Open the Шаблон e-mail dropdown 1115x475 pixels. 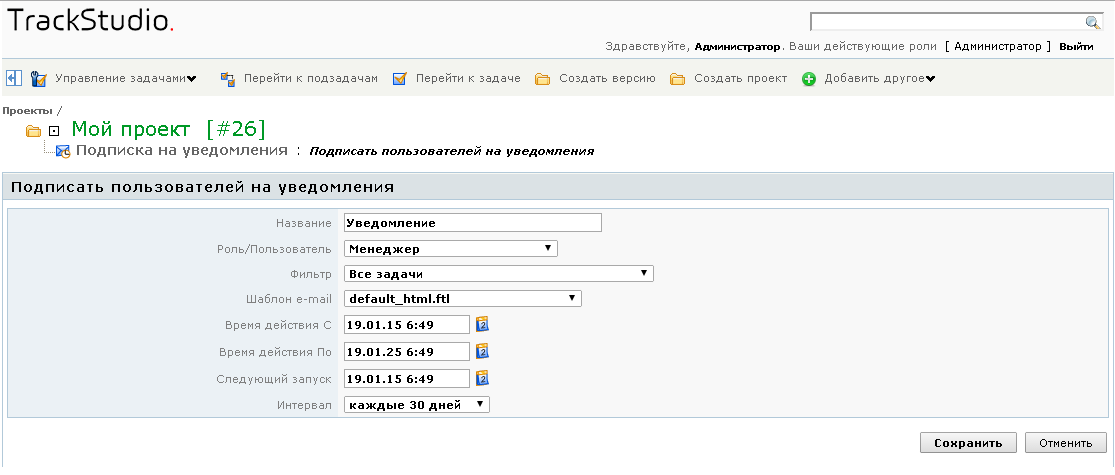point(462,298)
